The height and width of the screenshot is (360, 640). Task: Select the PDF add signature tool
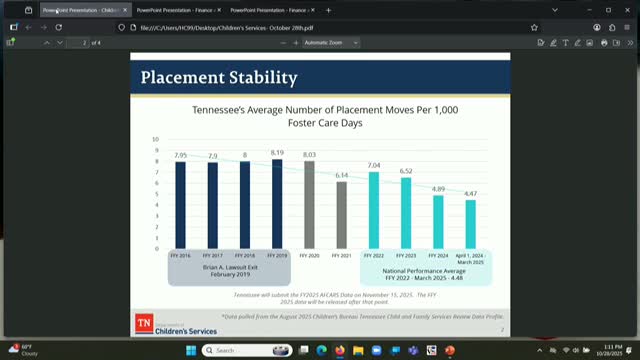(541, 42)
